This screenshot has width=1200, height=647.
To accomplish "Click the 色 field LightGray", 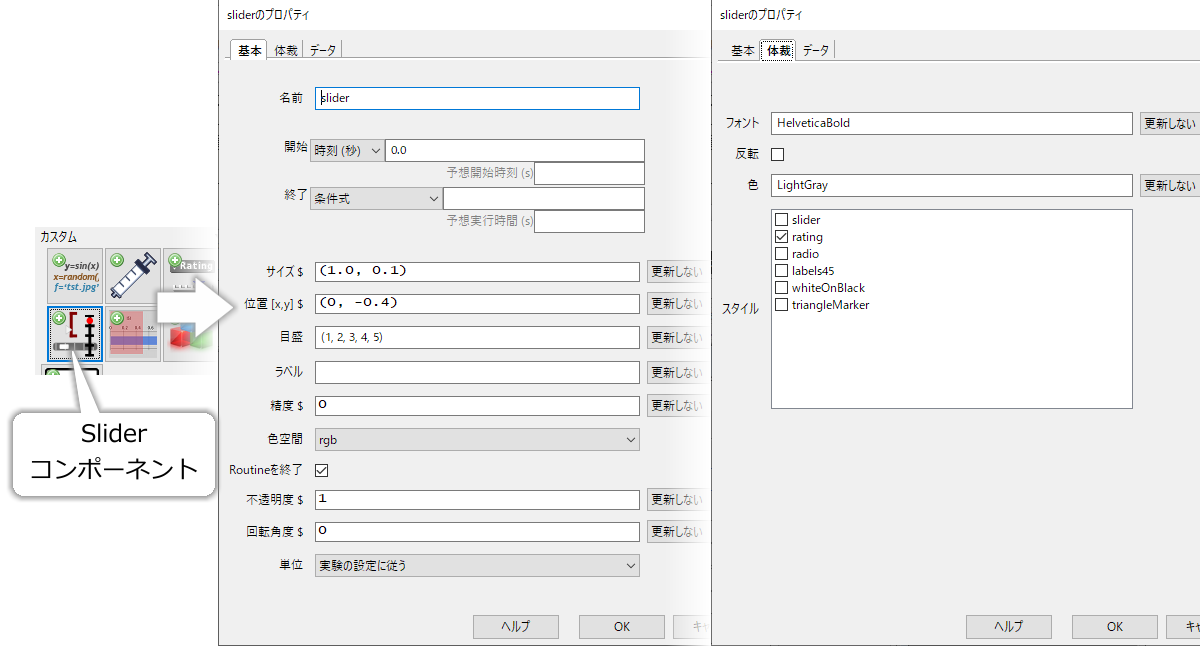I will [951, 185].
